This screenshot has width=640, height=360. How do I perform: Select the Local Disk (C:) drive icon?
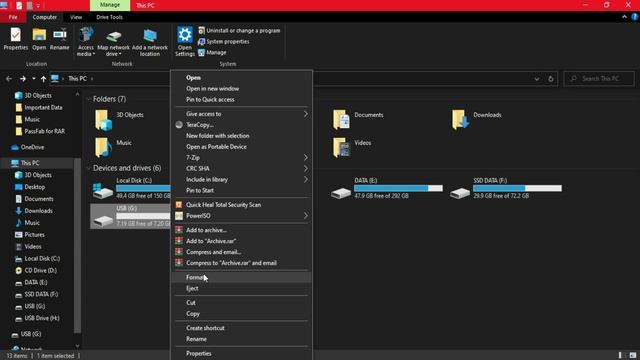pyautogui.click(x=103, y=191)
